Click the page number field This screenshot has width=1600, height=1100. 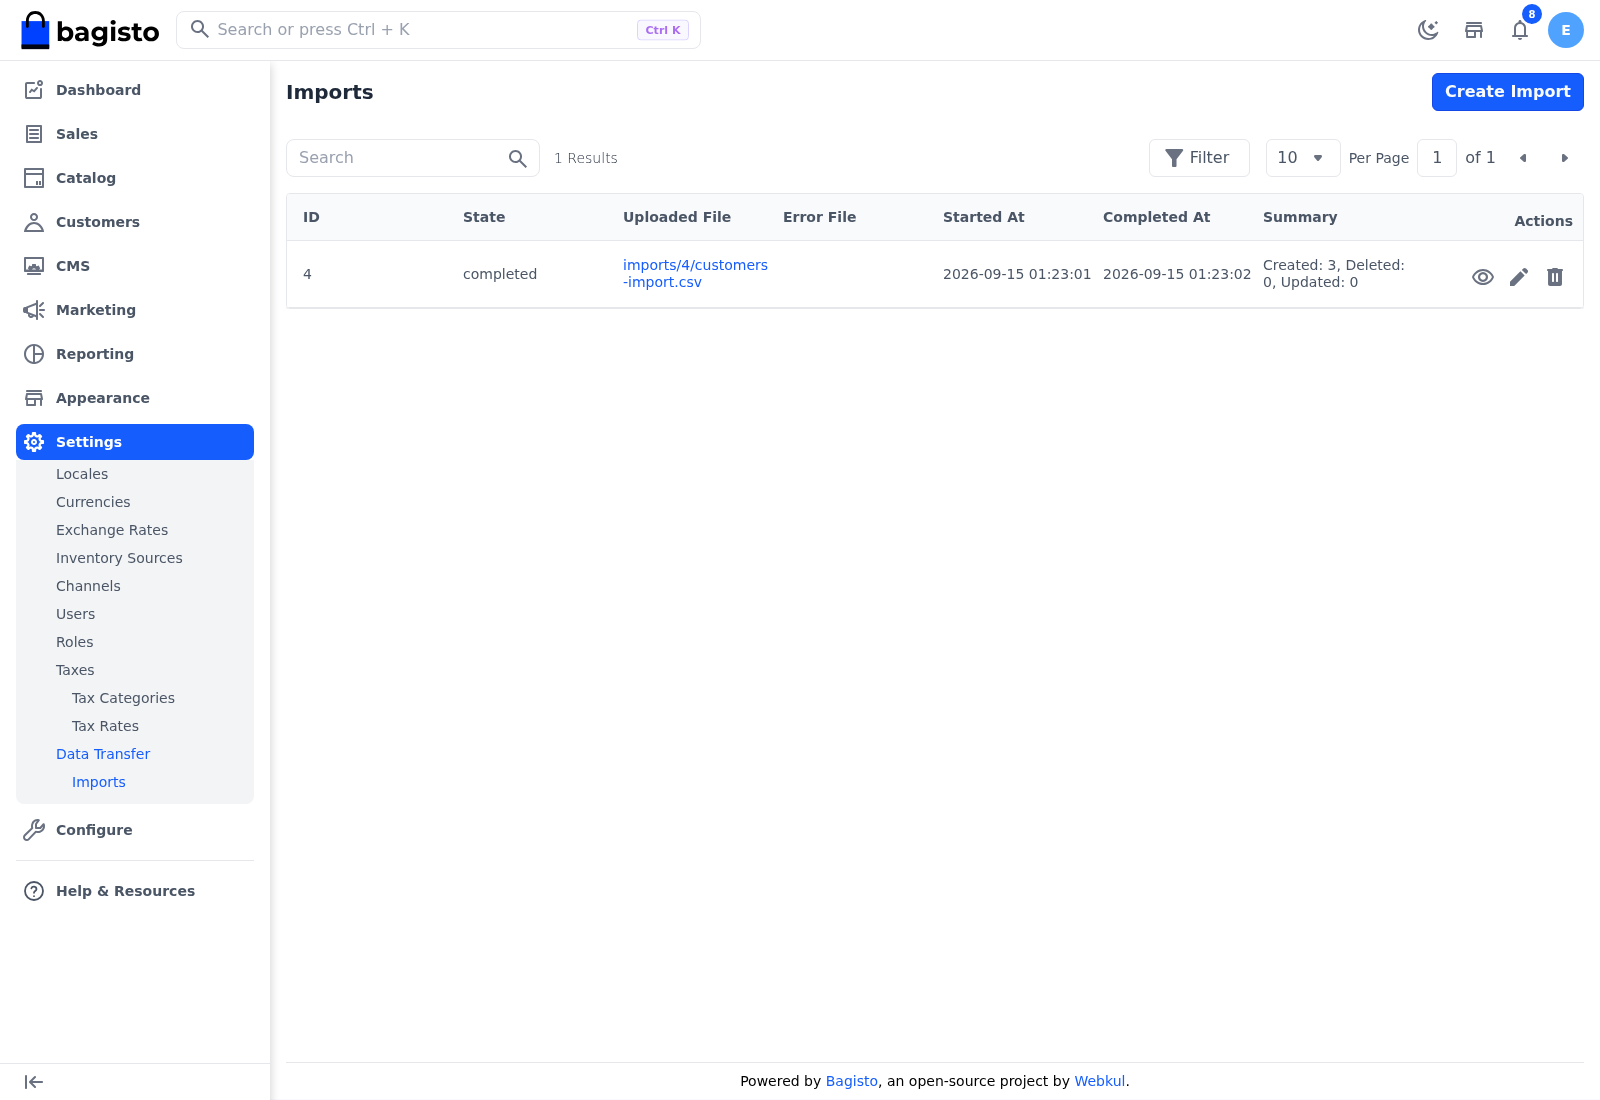click(1437, 158)
